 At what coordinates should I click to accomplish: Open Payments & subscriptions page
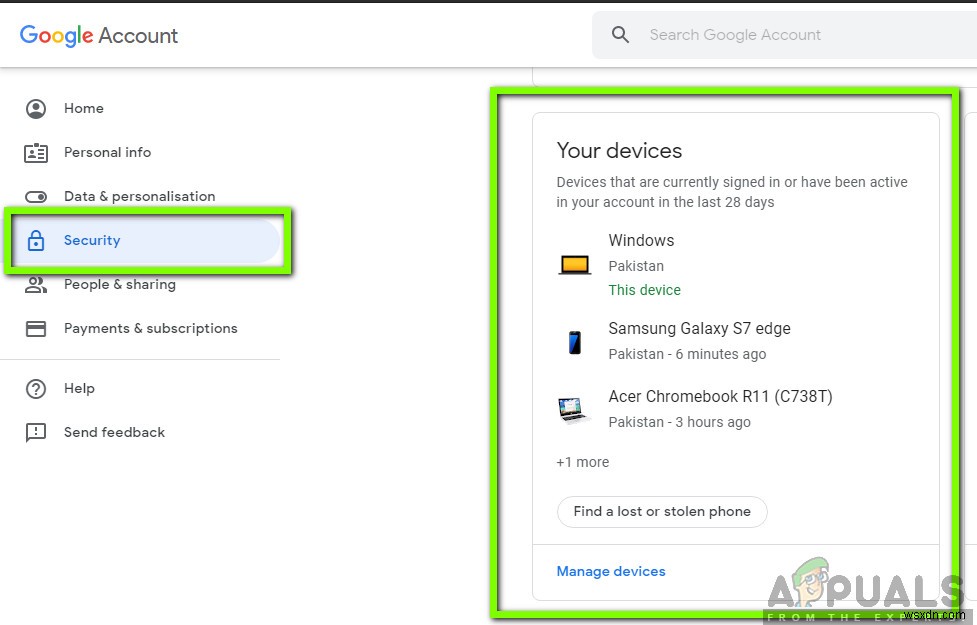[150, 328]
